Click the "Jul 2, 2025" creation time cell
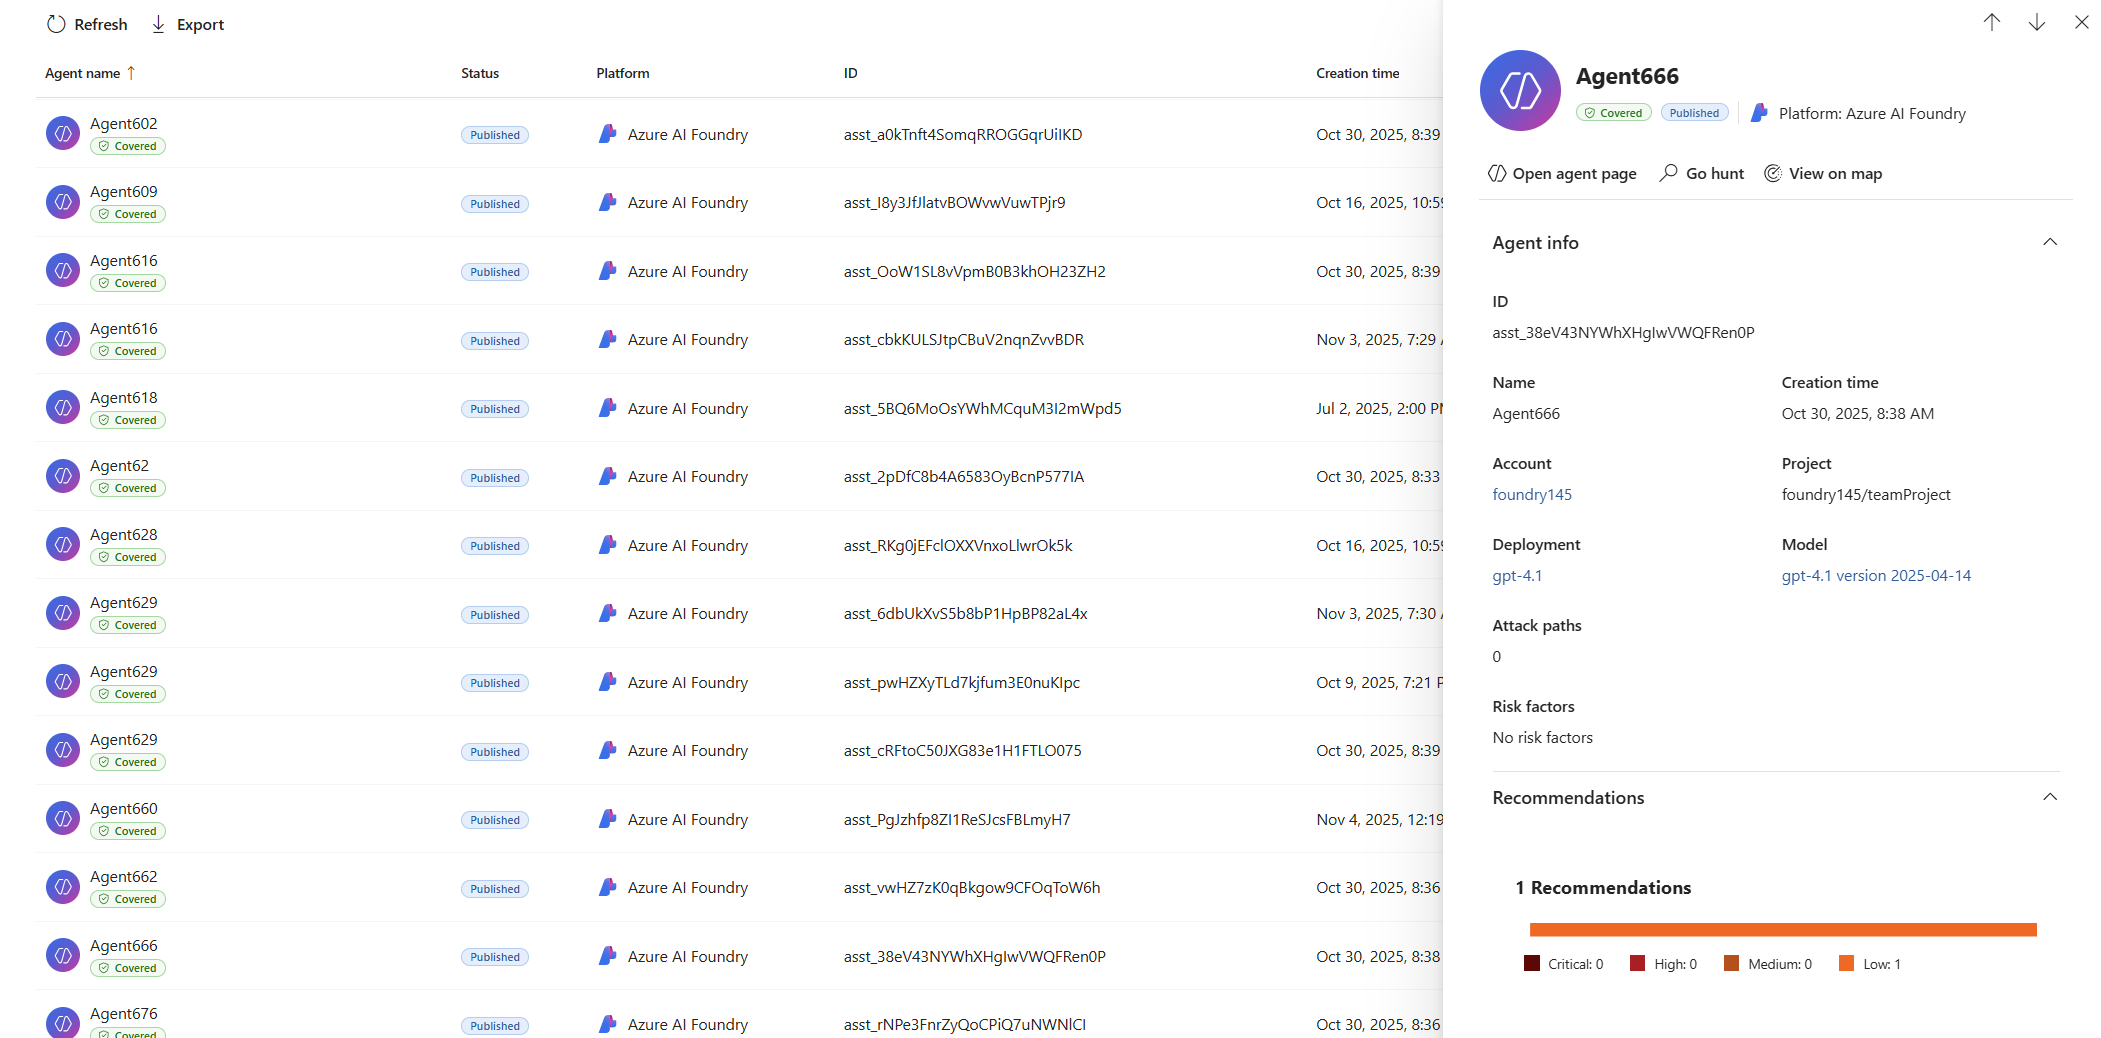The height and width of the screenshot is (1038, 2101). (1380, 408)
